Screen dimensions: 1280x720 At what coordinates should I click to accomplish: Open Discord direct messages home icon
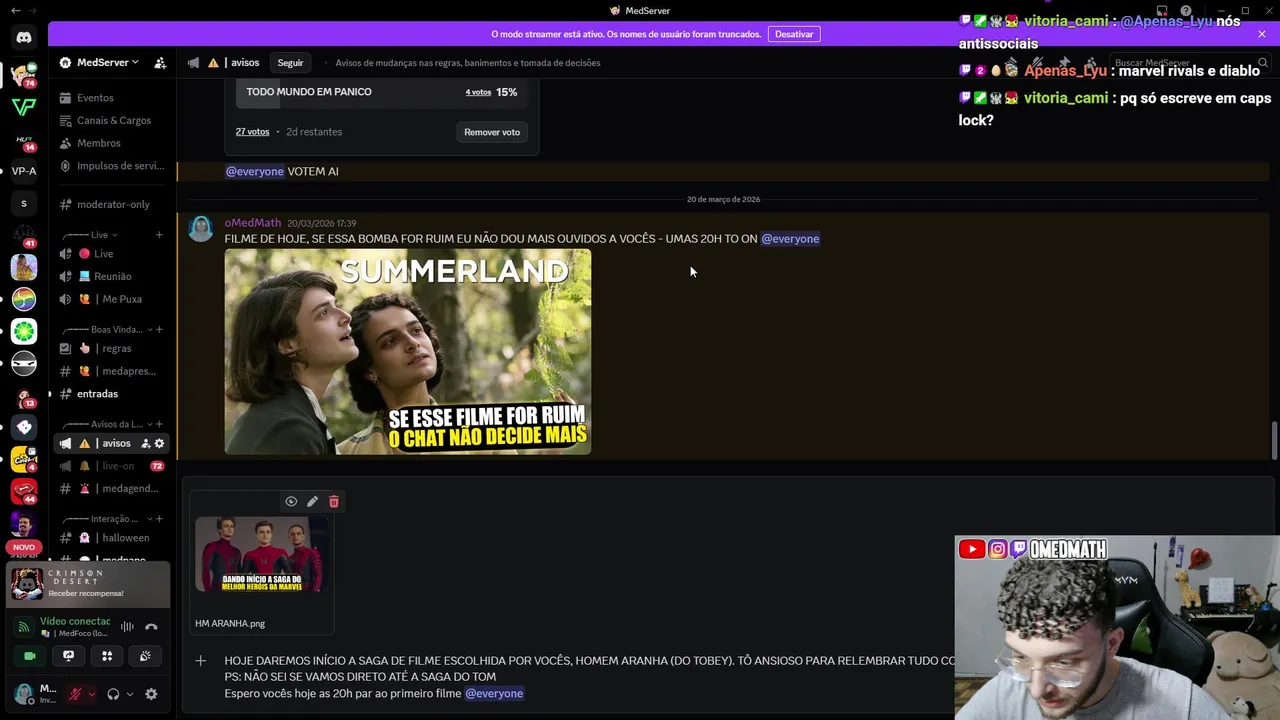coord(24,38)
